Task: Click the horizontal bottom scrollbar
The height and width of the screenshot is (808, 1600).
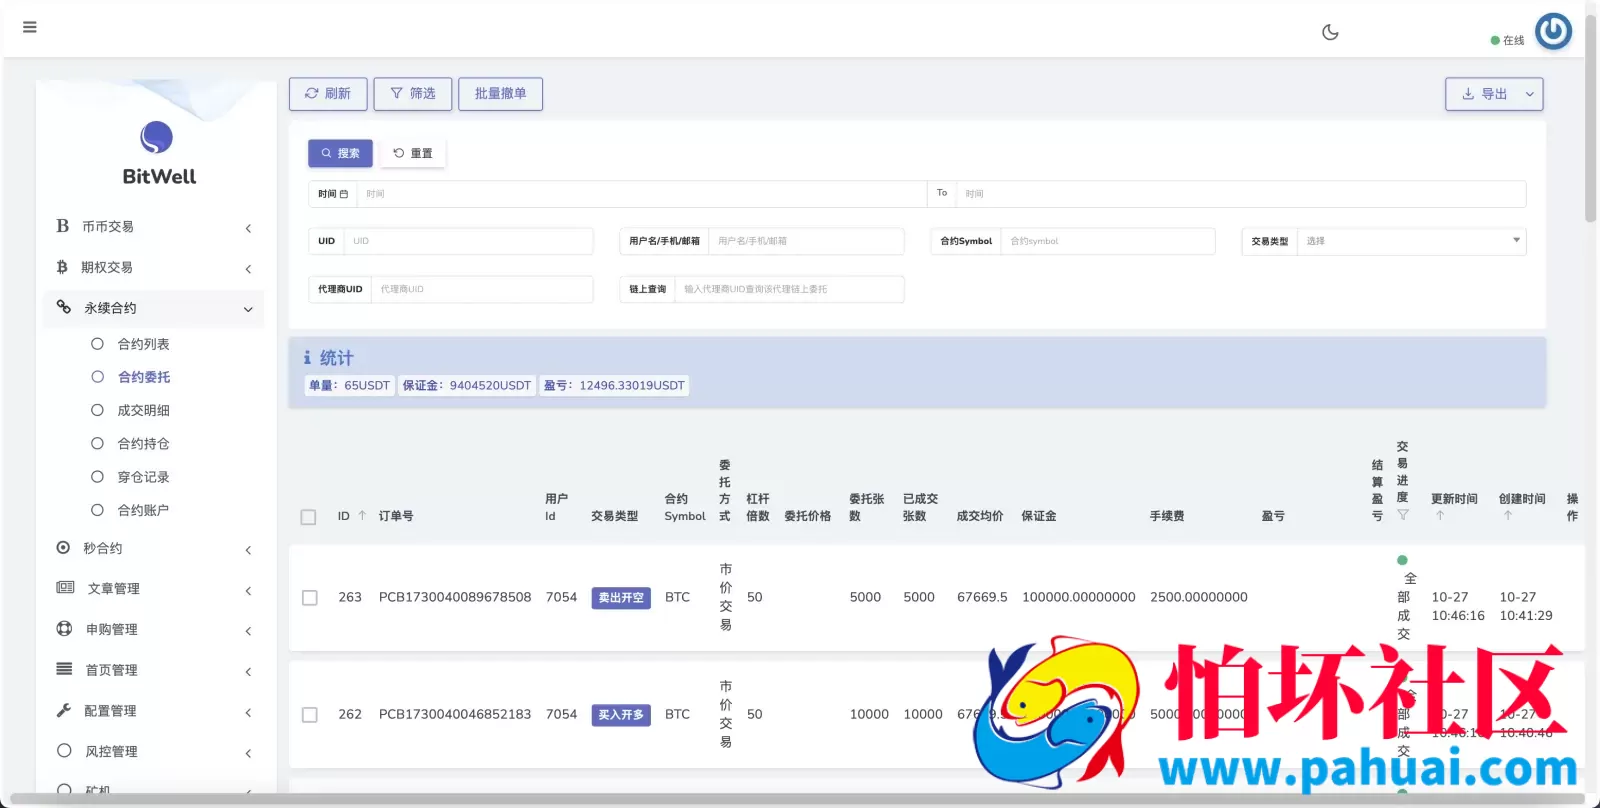Action: (795, 798)
